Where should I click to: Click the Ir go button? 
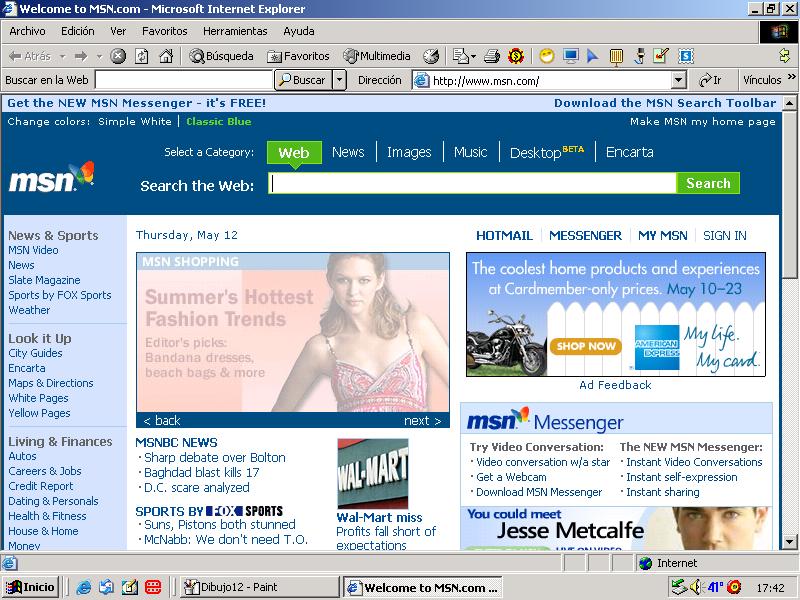[710, 80]
